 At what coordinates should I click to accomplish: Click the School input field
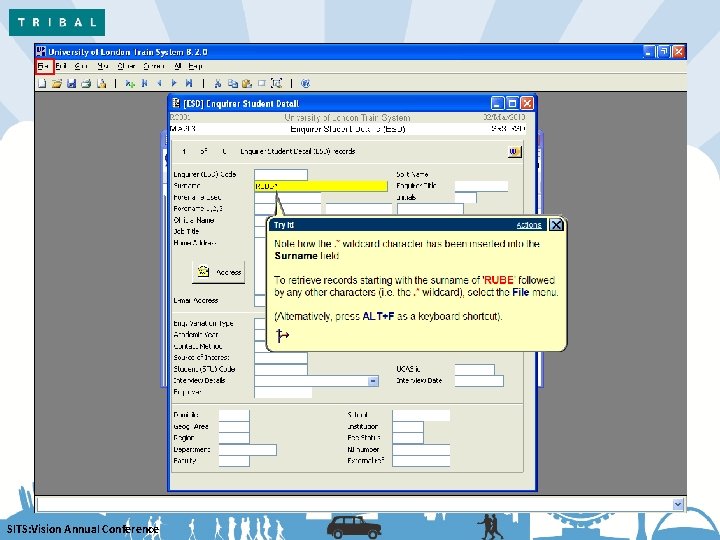421,415
